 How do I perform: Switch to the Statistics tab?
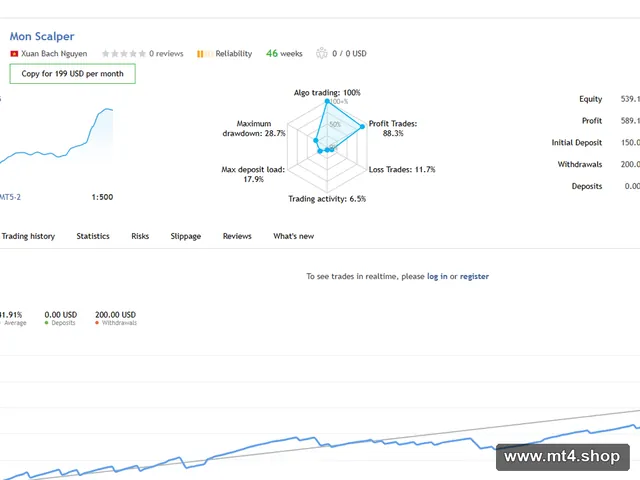(x=93, y=236)
